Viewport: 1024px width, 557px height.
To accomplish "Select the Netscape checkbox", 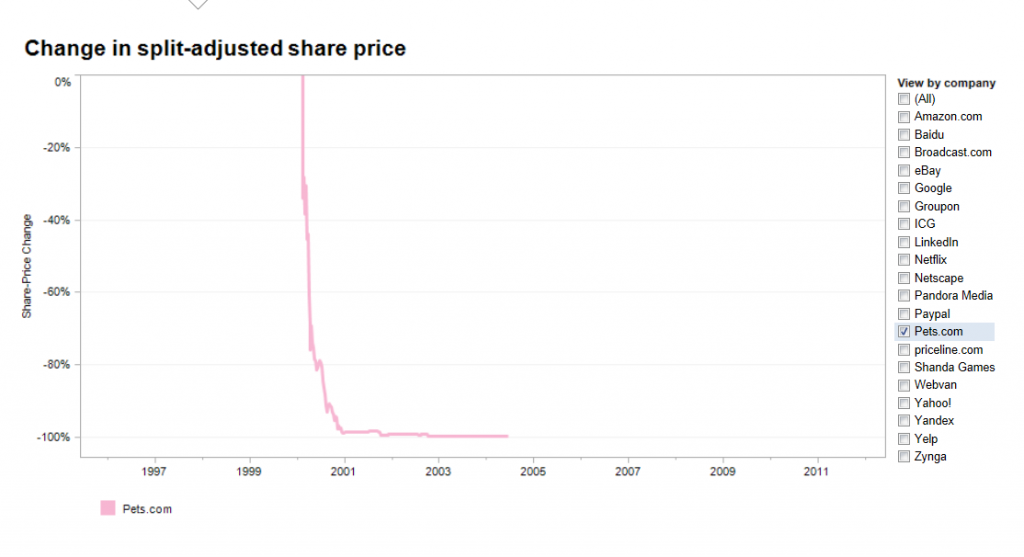I will (904, 278).
